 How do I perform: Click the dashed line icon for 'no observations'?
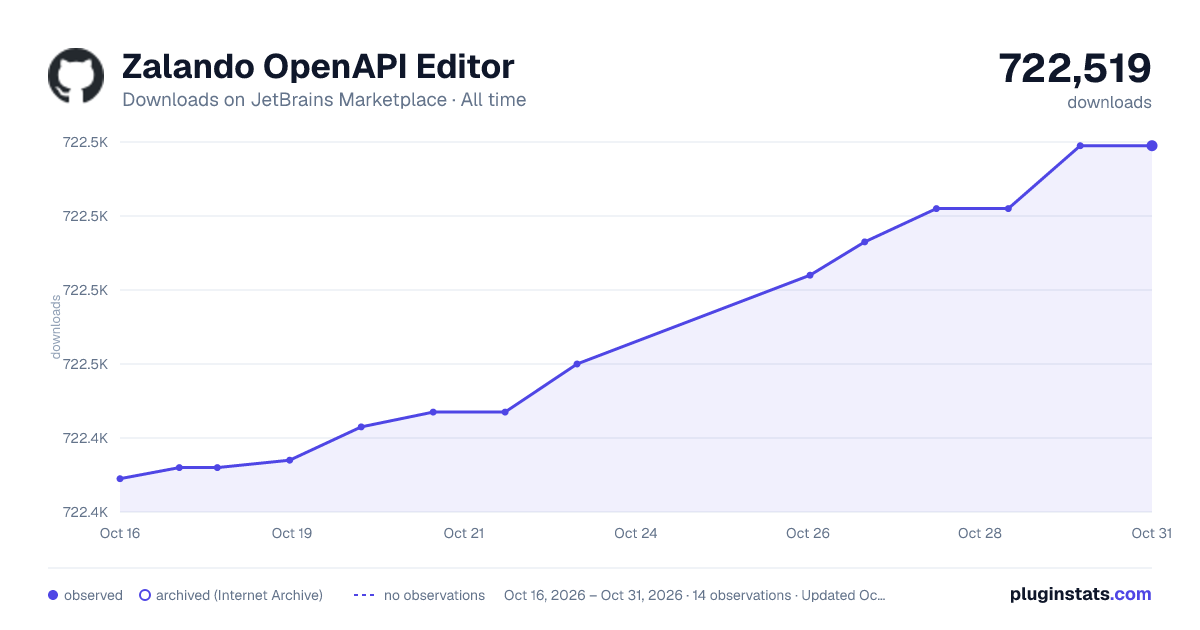pyautogui.click(x=364, y=595)
